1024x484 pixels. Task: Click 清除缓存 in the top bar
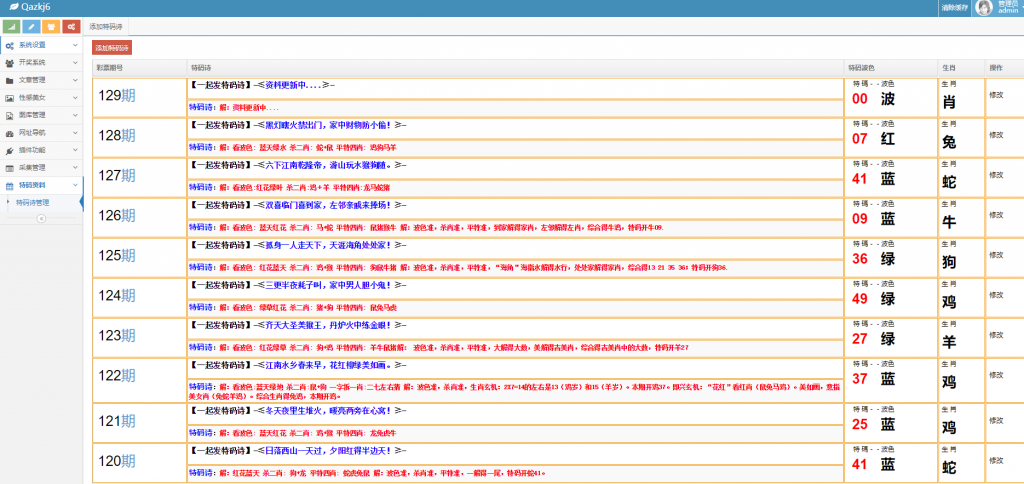click(954, 8)
